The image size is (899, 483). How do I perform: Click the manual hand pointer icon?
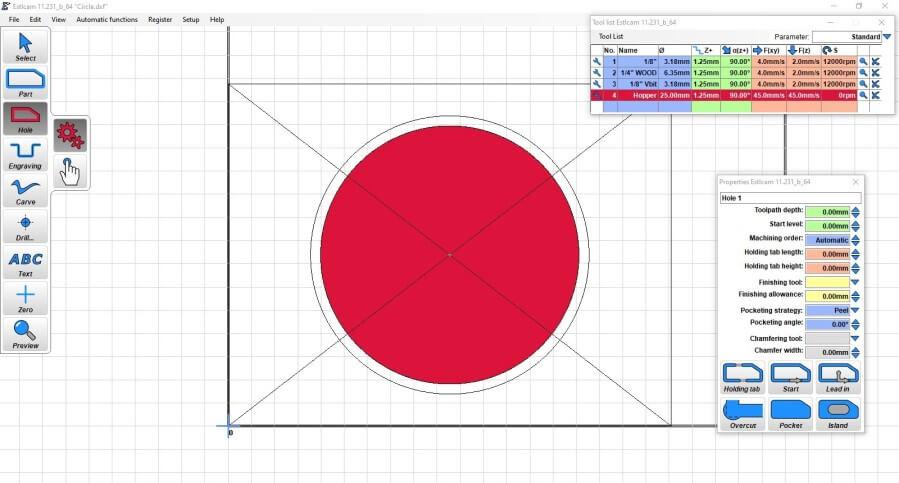tap(69, 171)
